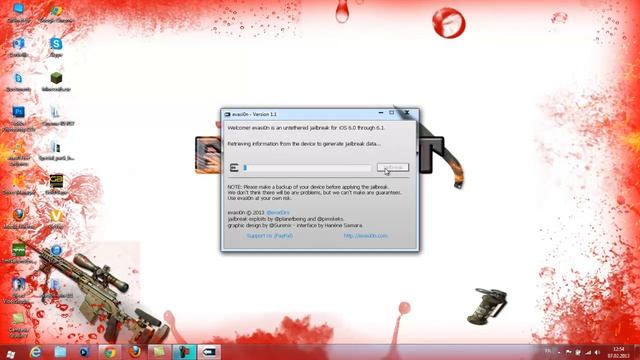Open Internet Explorer from the taskbar
Screen dimensions: 640x360
coord(36,352)
